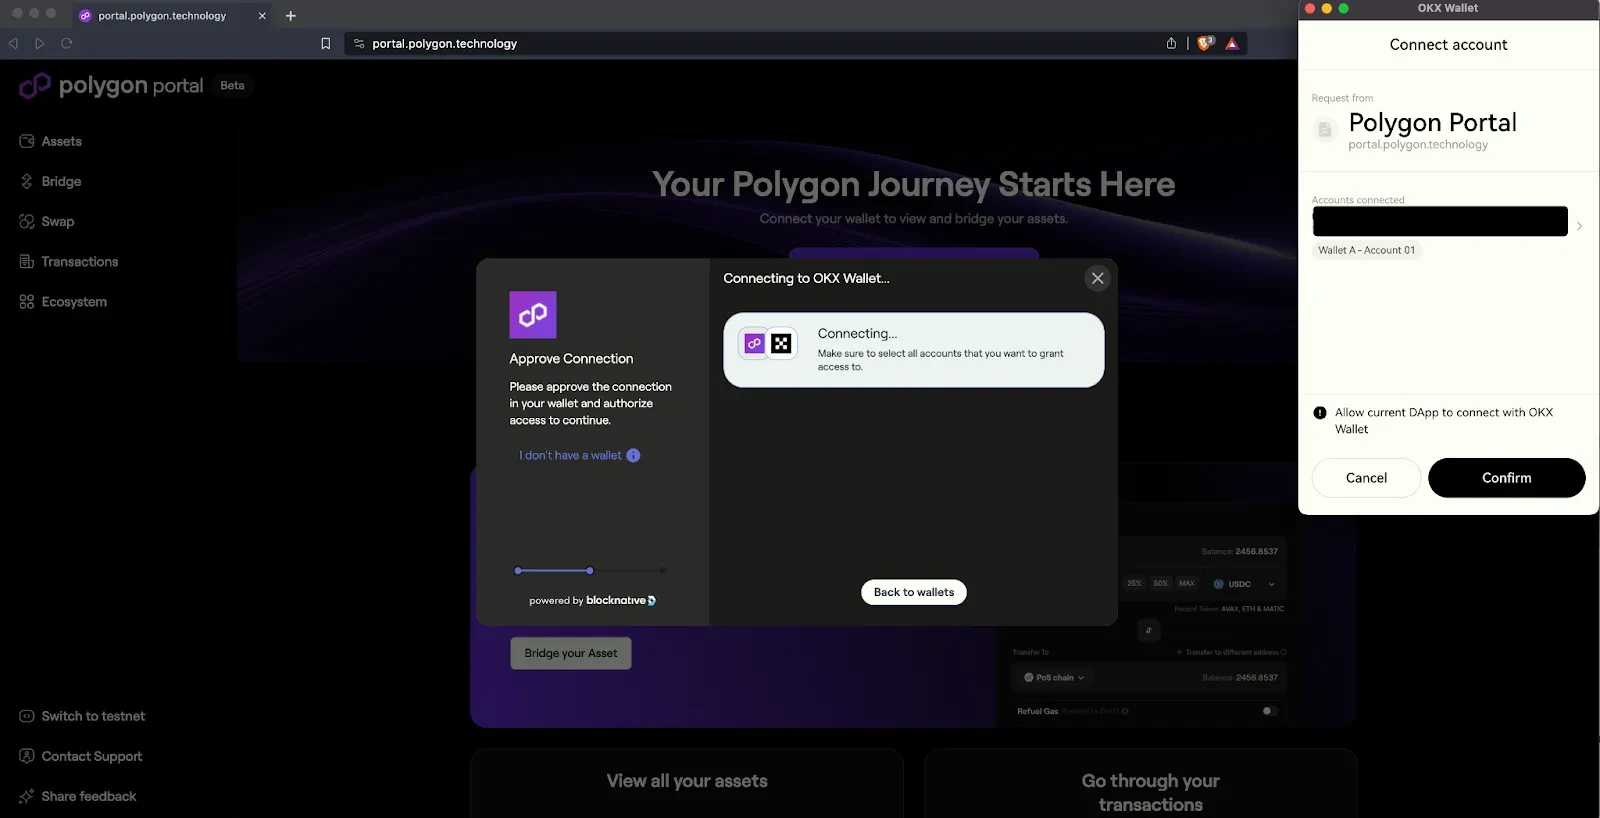This screenshot has width=1600, height=818.
Task: Click the OKX wallet icon in Connecting card
Action: [x=782, y=343]
